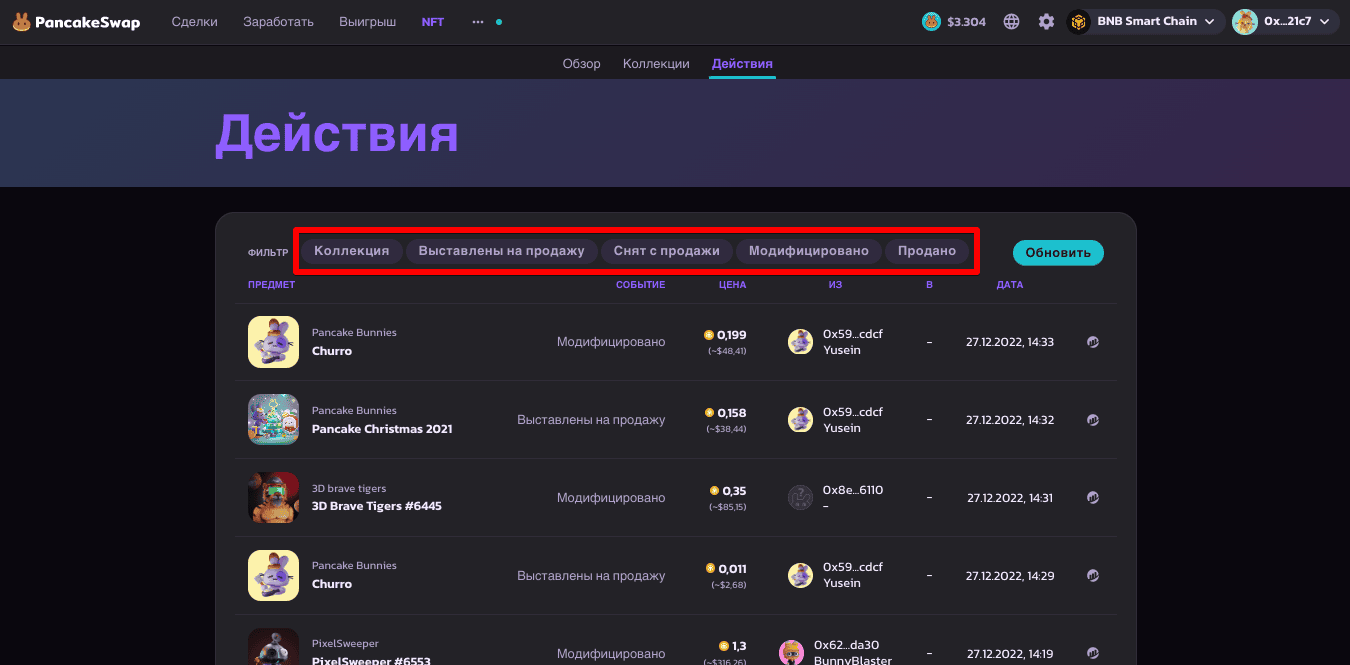
Task: Open BscScan link for Churro 14:33 row
Action: 1093,342
